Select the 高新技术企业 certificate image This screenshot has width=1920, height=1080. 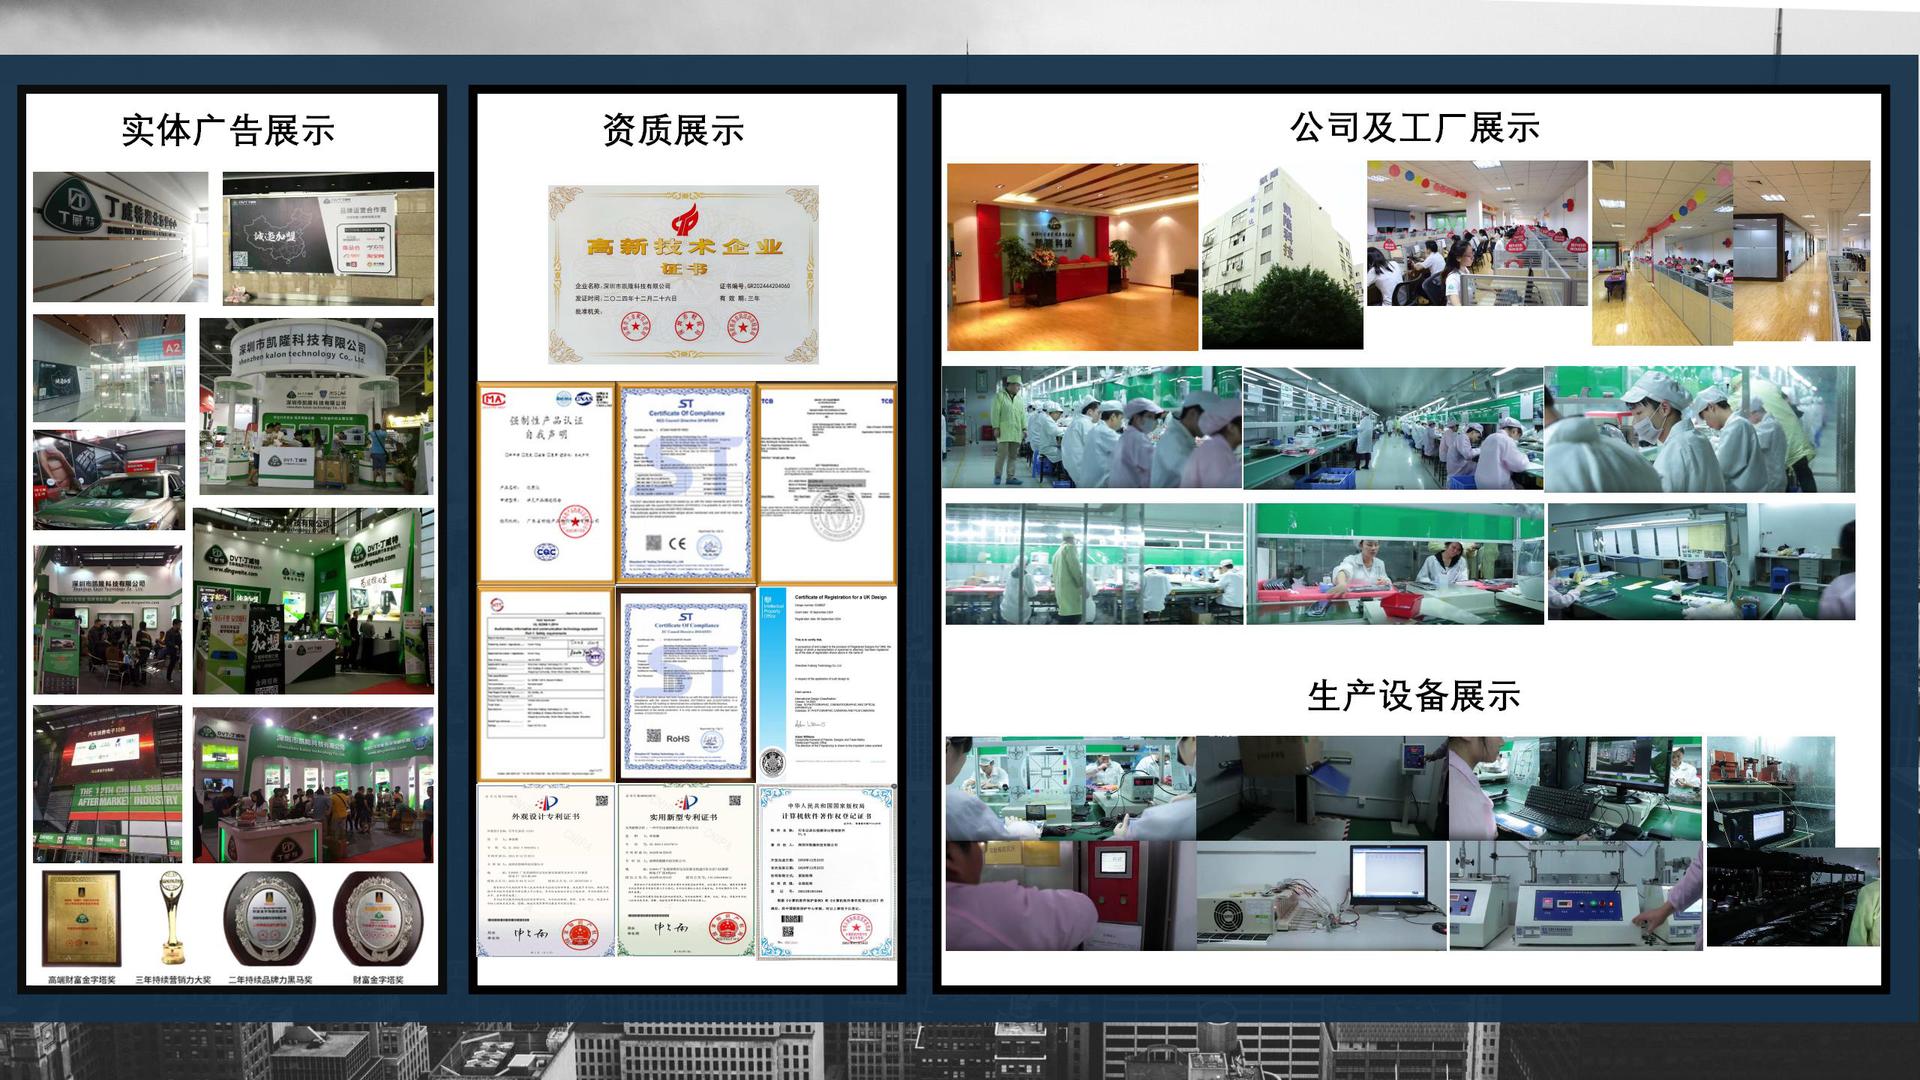pos(683,274)
